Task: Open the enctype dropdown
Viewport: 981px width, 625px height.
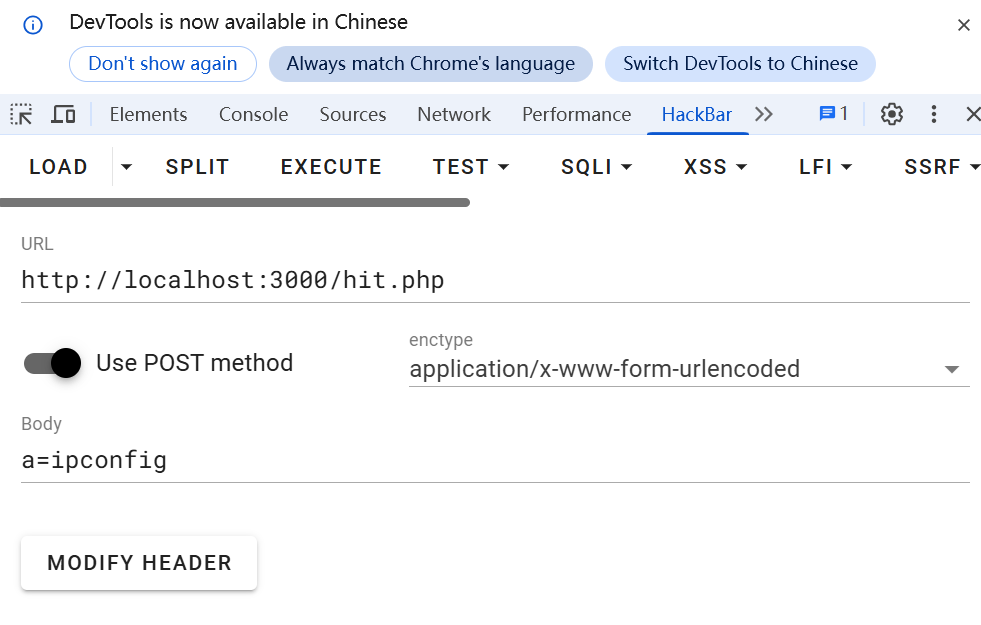Action: 689,369
